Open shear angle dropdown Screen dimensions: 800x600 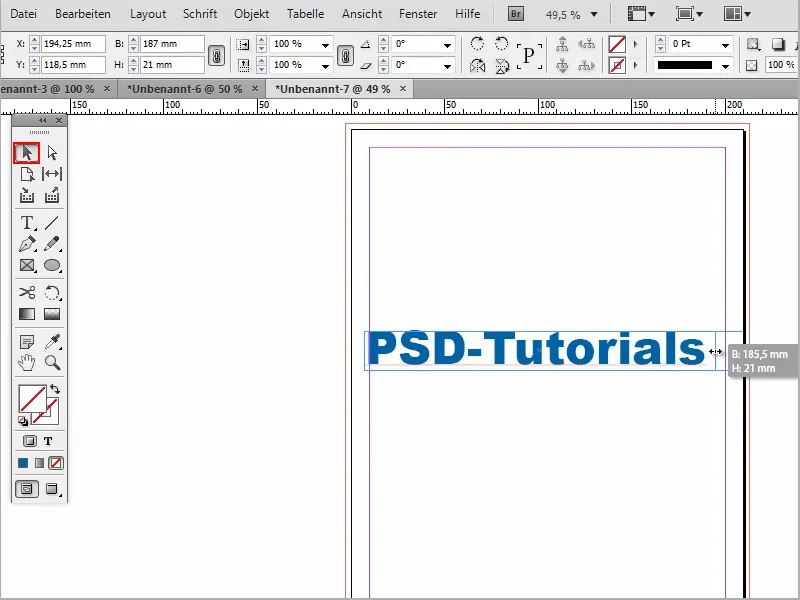click(x=447, y=66)
